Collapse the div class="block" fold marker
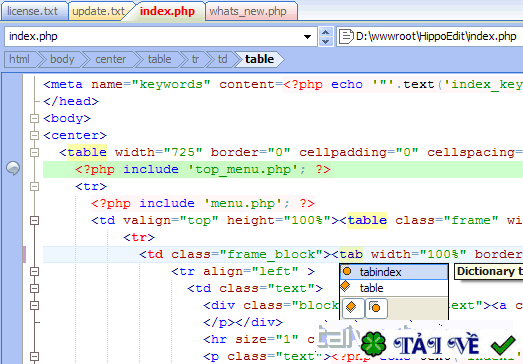 click(34, 306)
